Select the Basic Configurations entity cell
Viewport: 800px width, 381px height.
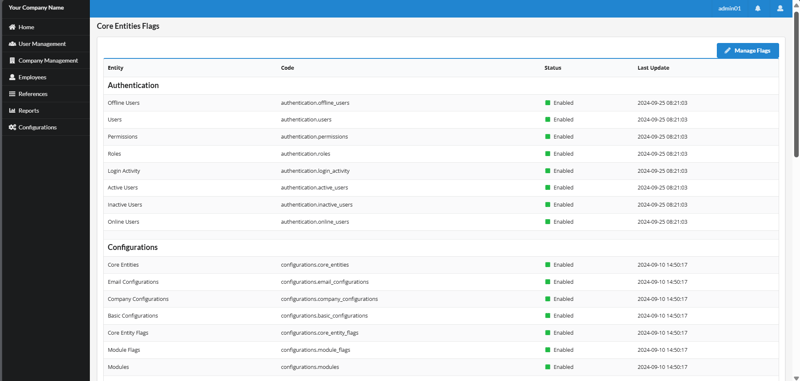pyautogui.click(x=133, y=316)
